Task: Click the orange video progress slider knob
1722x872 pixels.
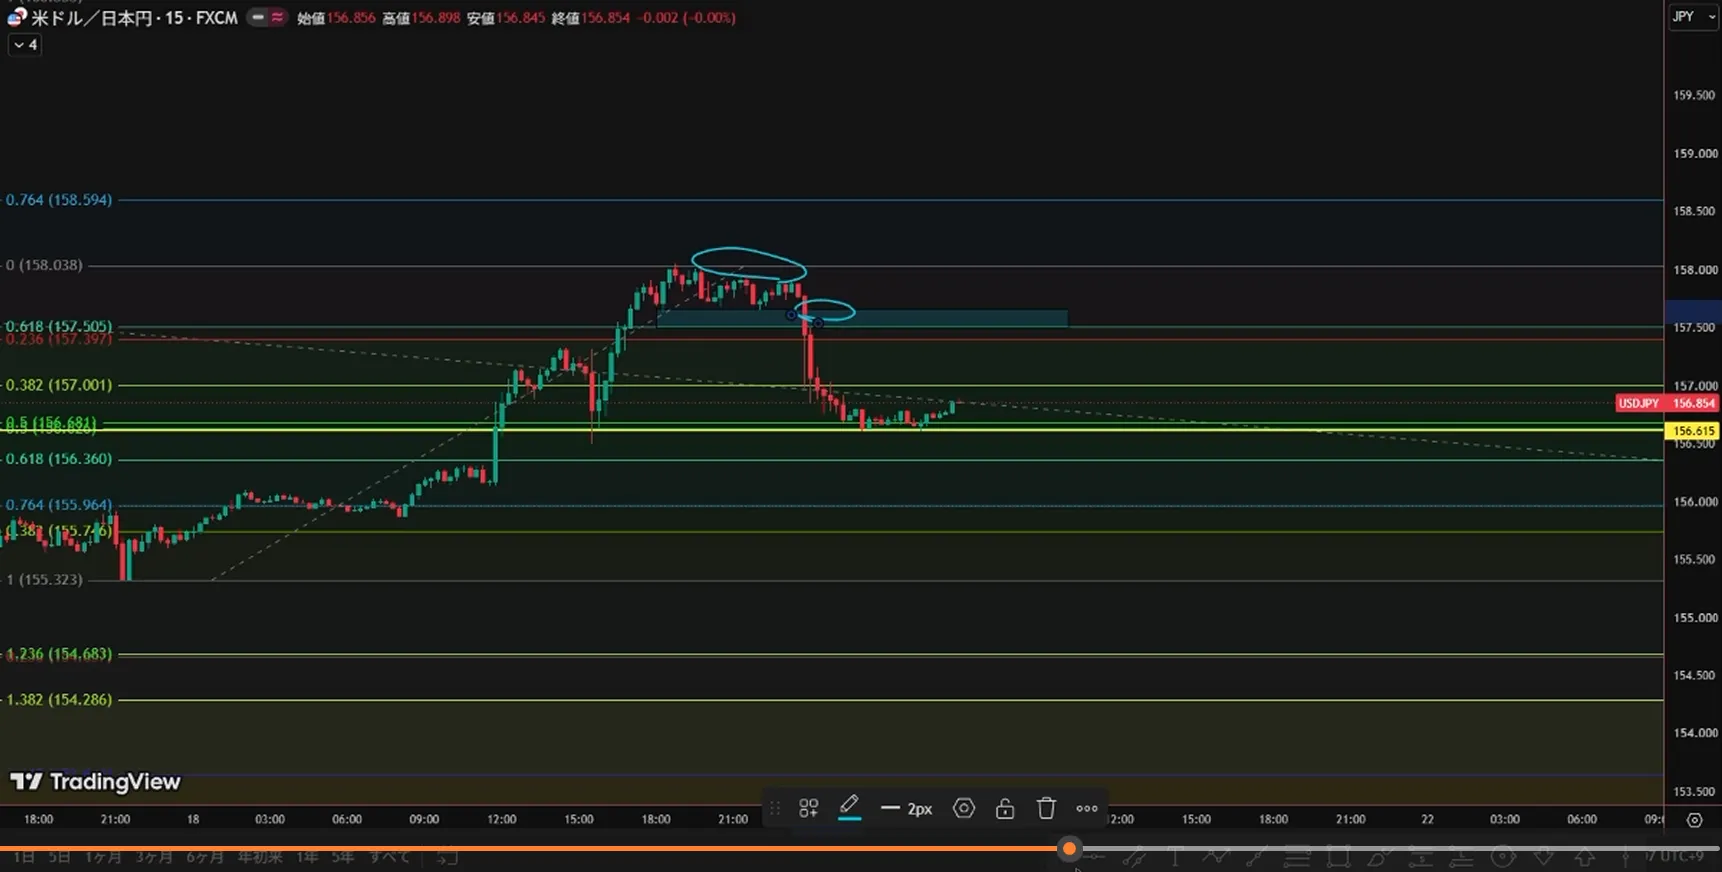Action: tap(1069, 849)
